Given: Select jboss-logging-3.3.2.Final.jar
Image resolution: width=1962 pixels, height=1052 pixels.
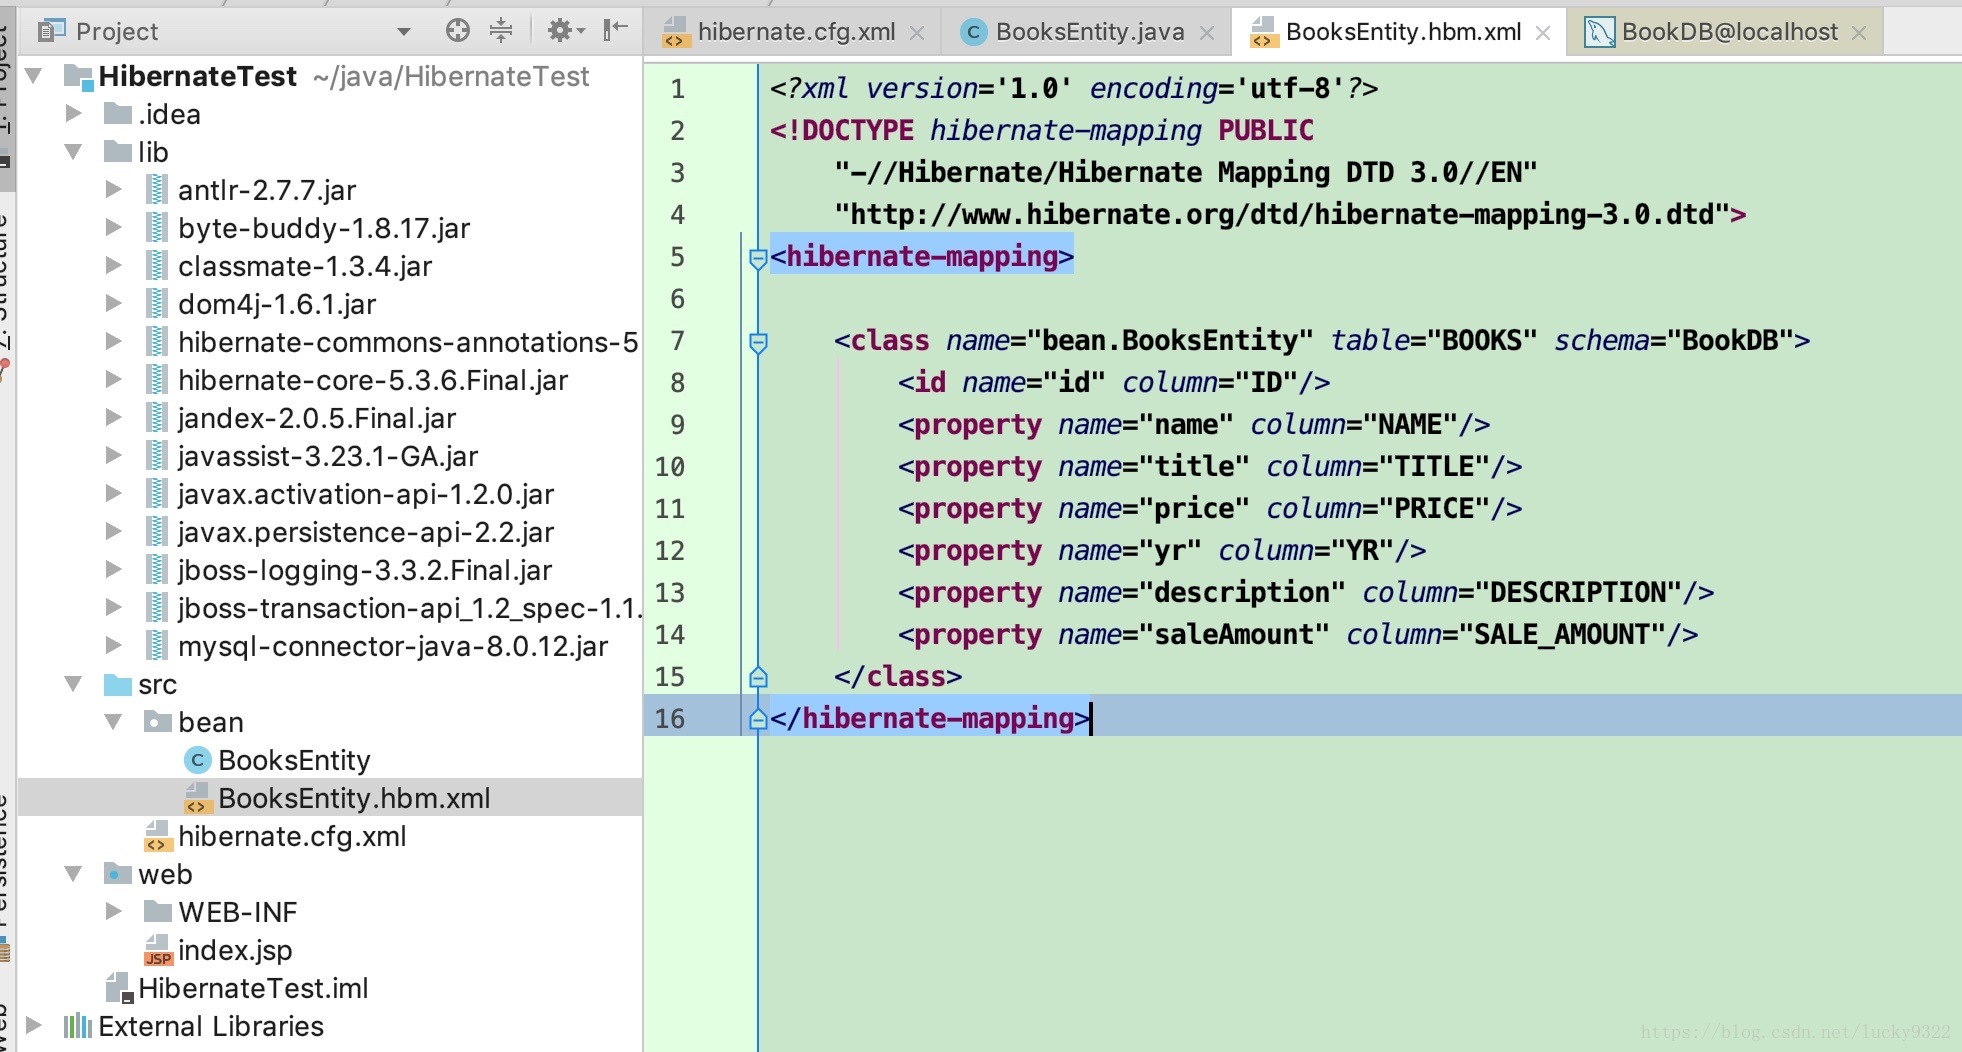Looking at the screenshot, I should coord(365,570).
